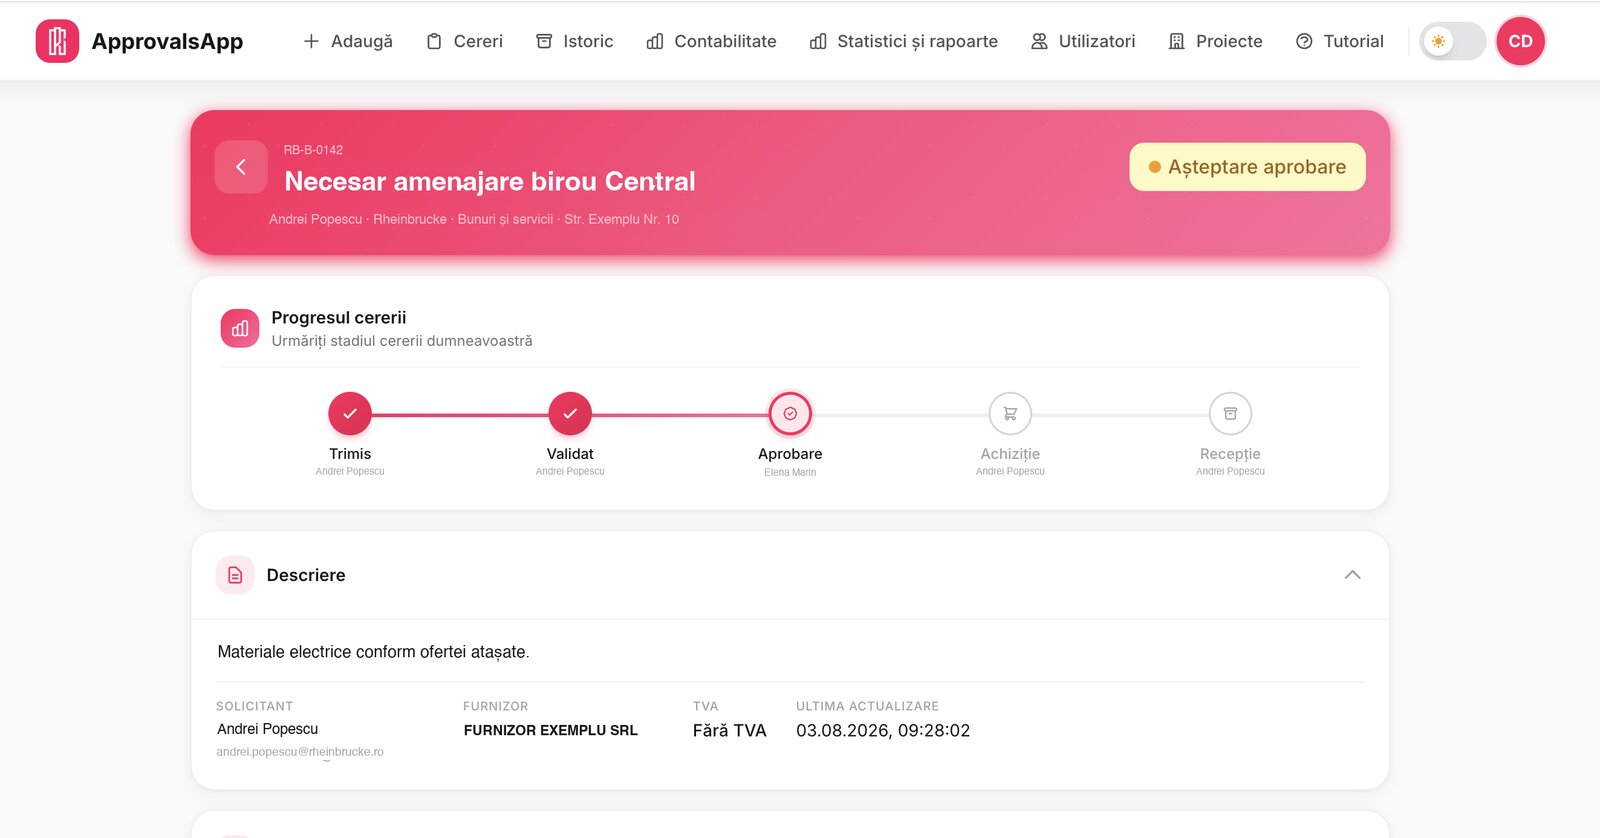The width and height of the screenshot is (1600, 838).
Task: Go back using the left chevron button
Action: click(241, 167)
